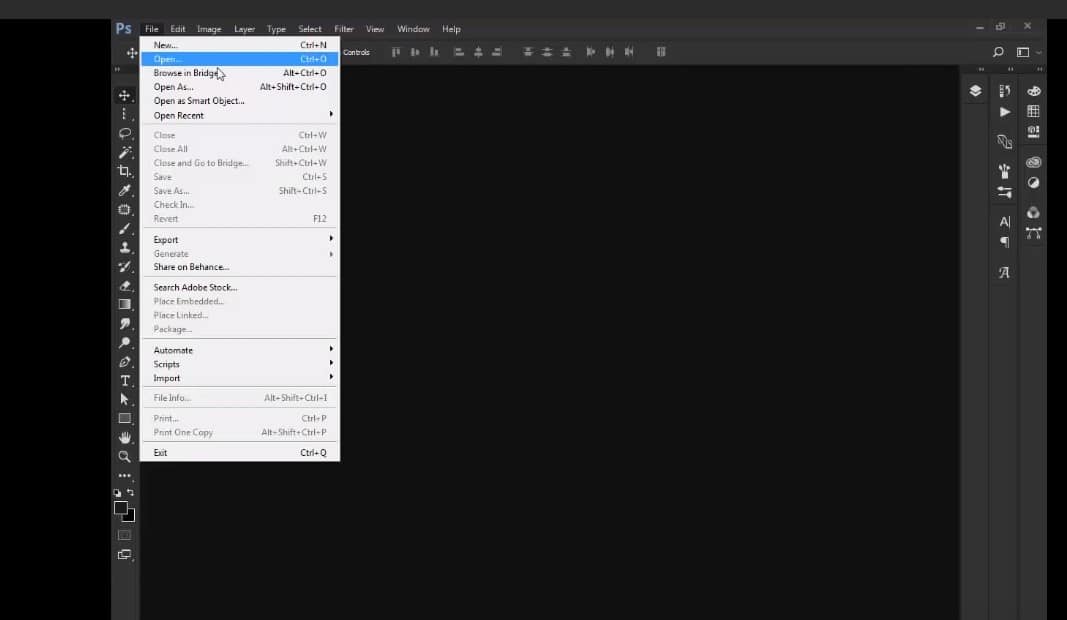Select the Dodge tool

[125, 342]
